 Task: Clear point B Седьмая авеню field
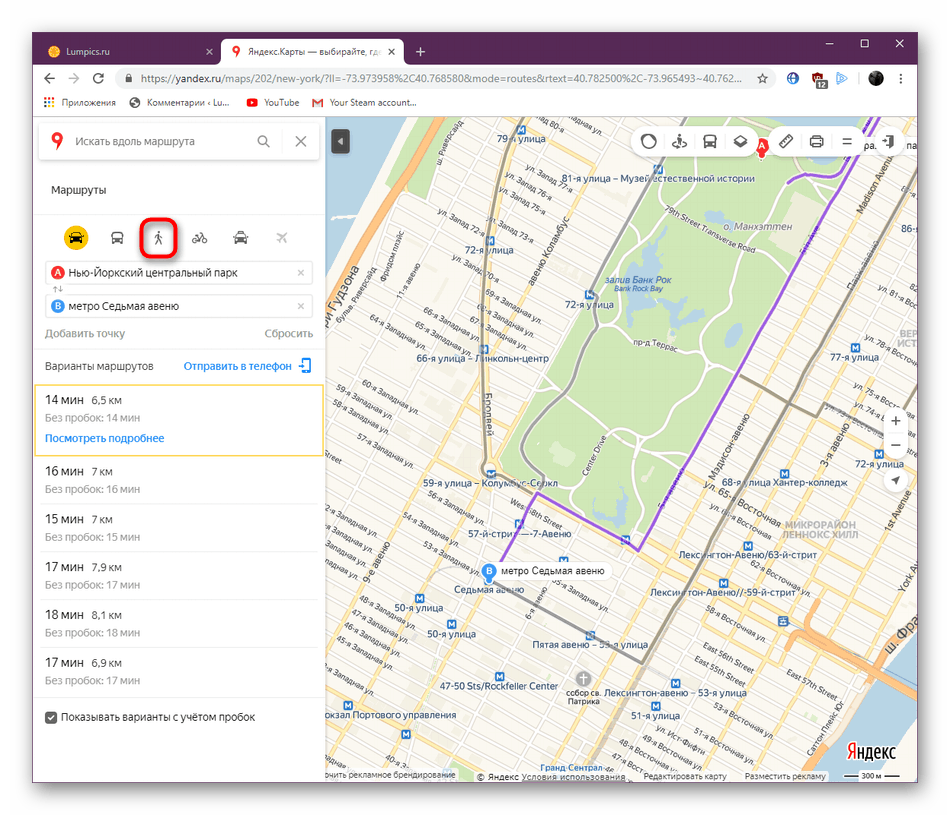click(301, 306)
